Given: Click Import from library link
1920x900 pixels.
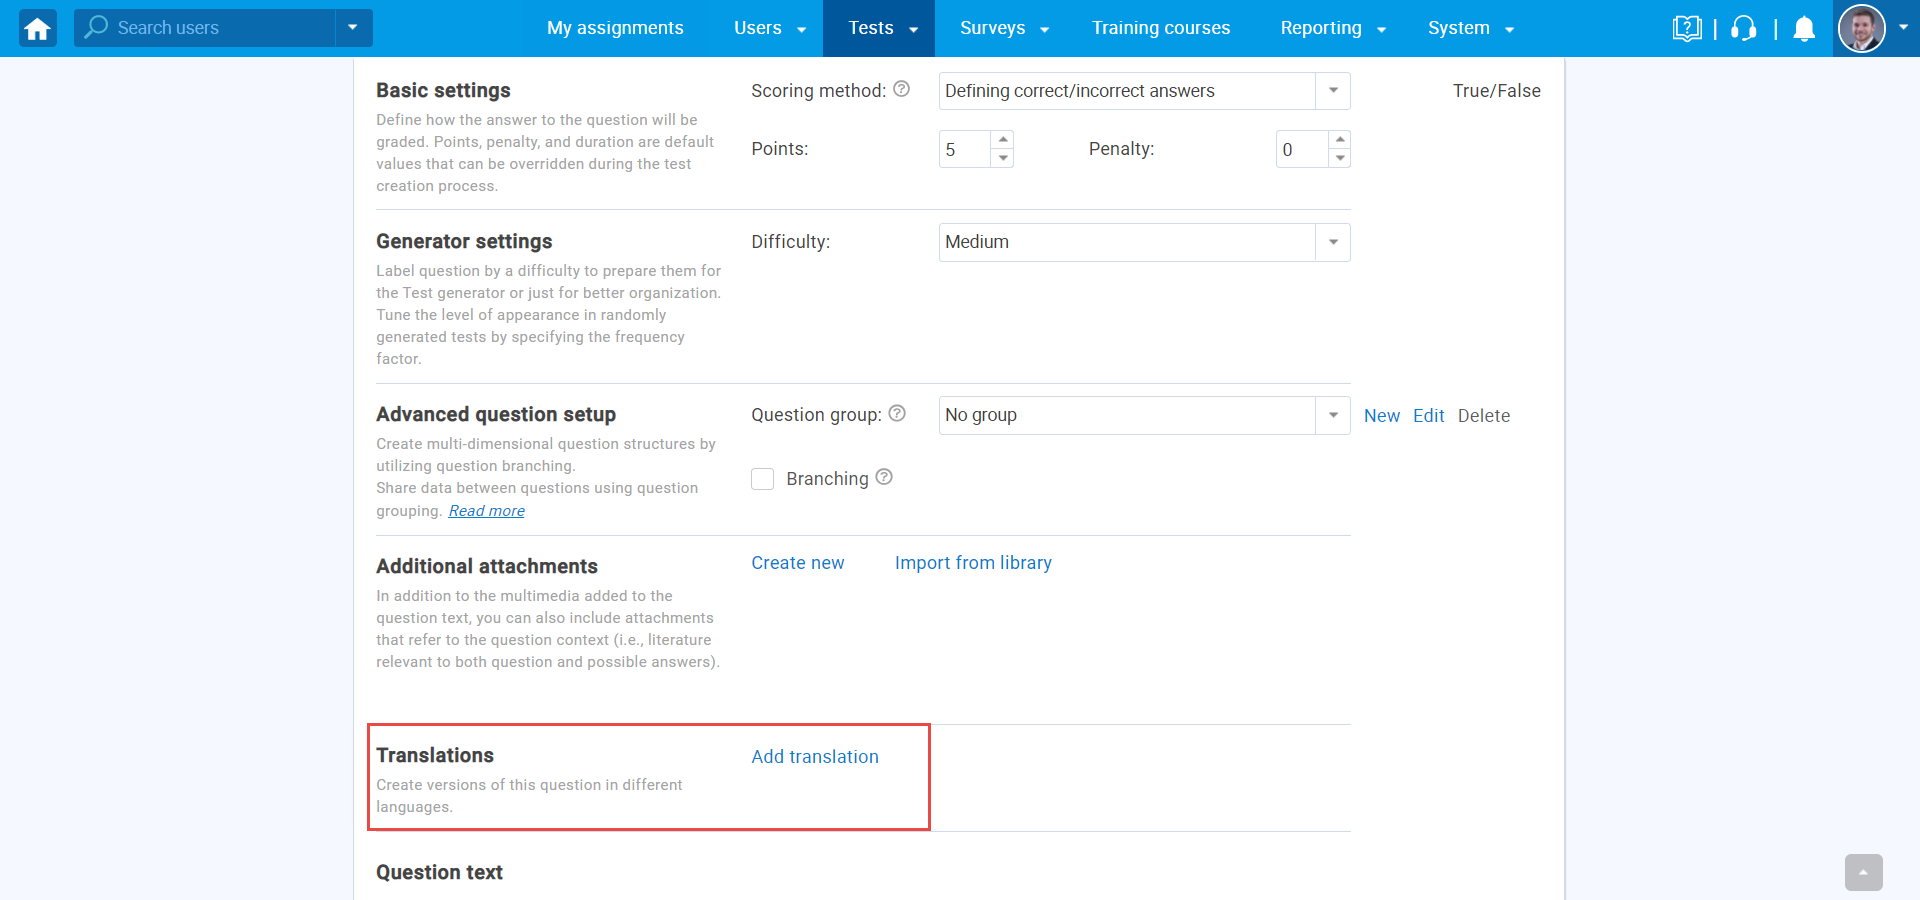Looking at the screenshot, I should tap(973, 563).
